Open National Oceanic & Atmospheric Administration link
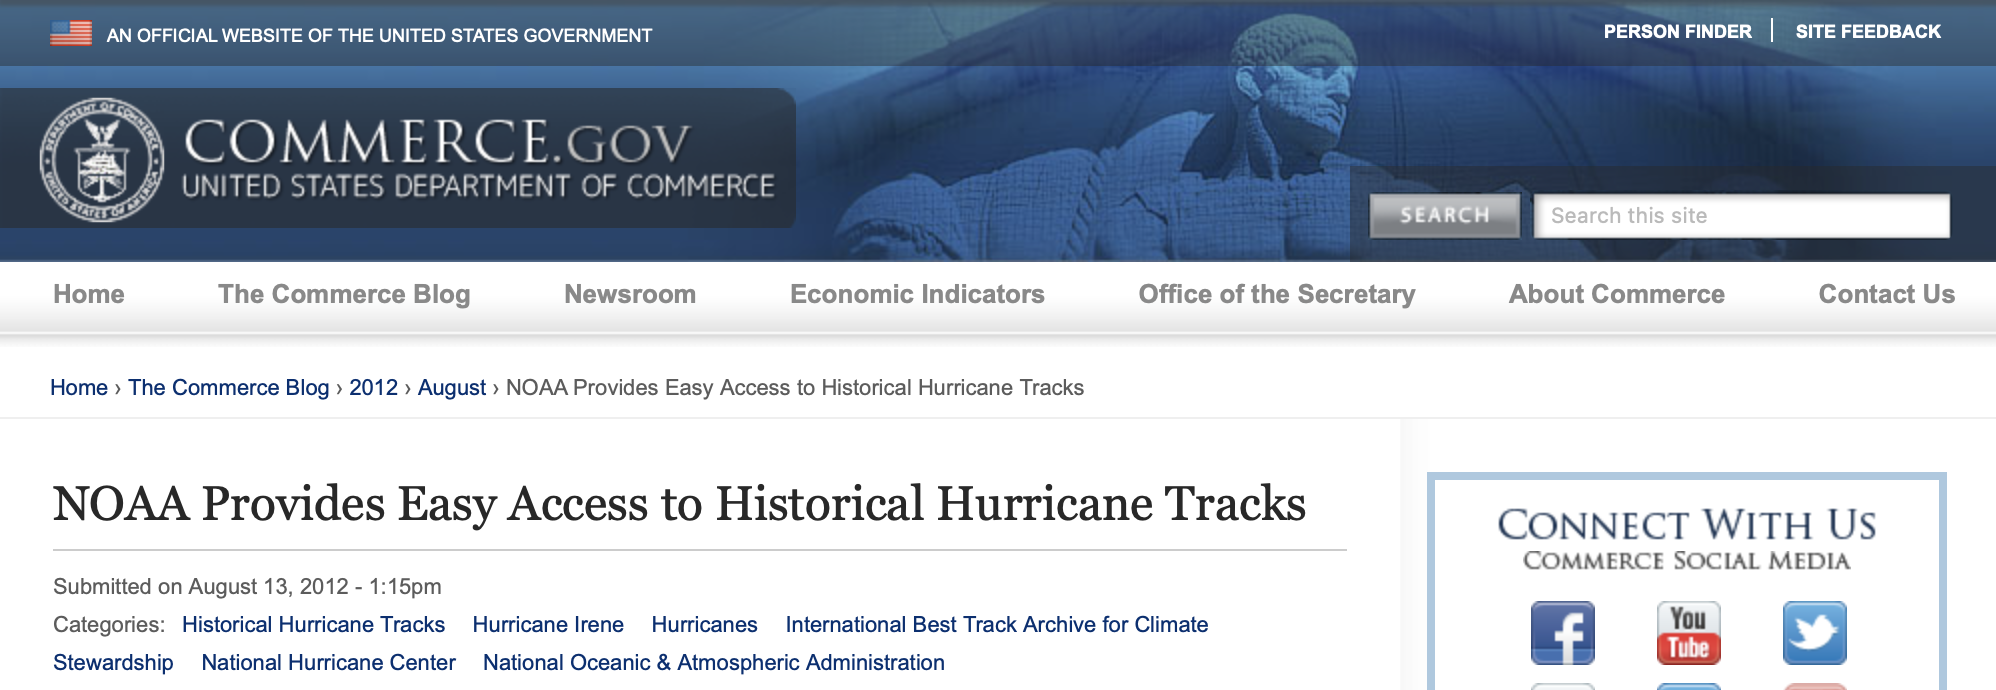 713,662
